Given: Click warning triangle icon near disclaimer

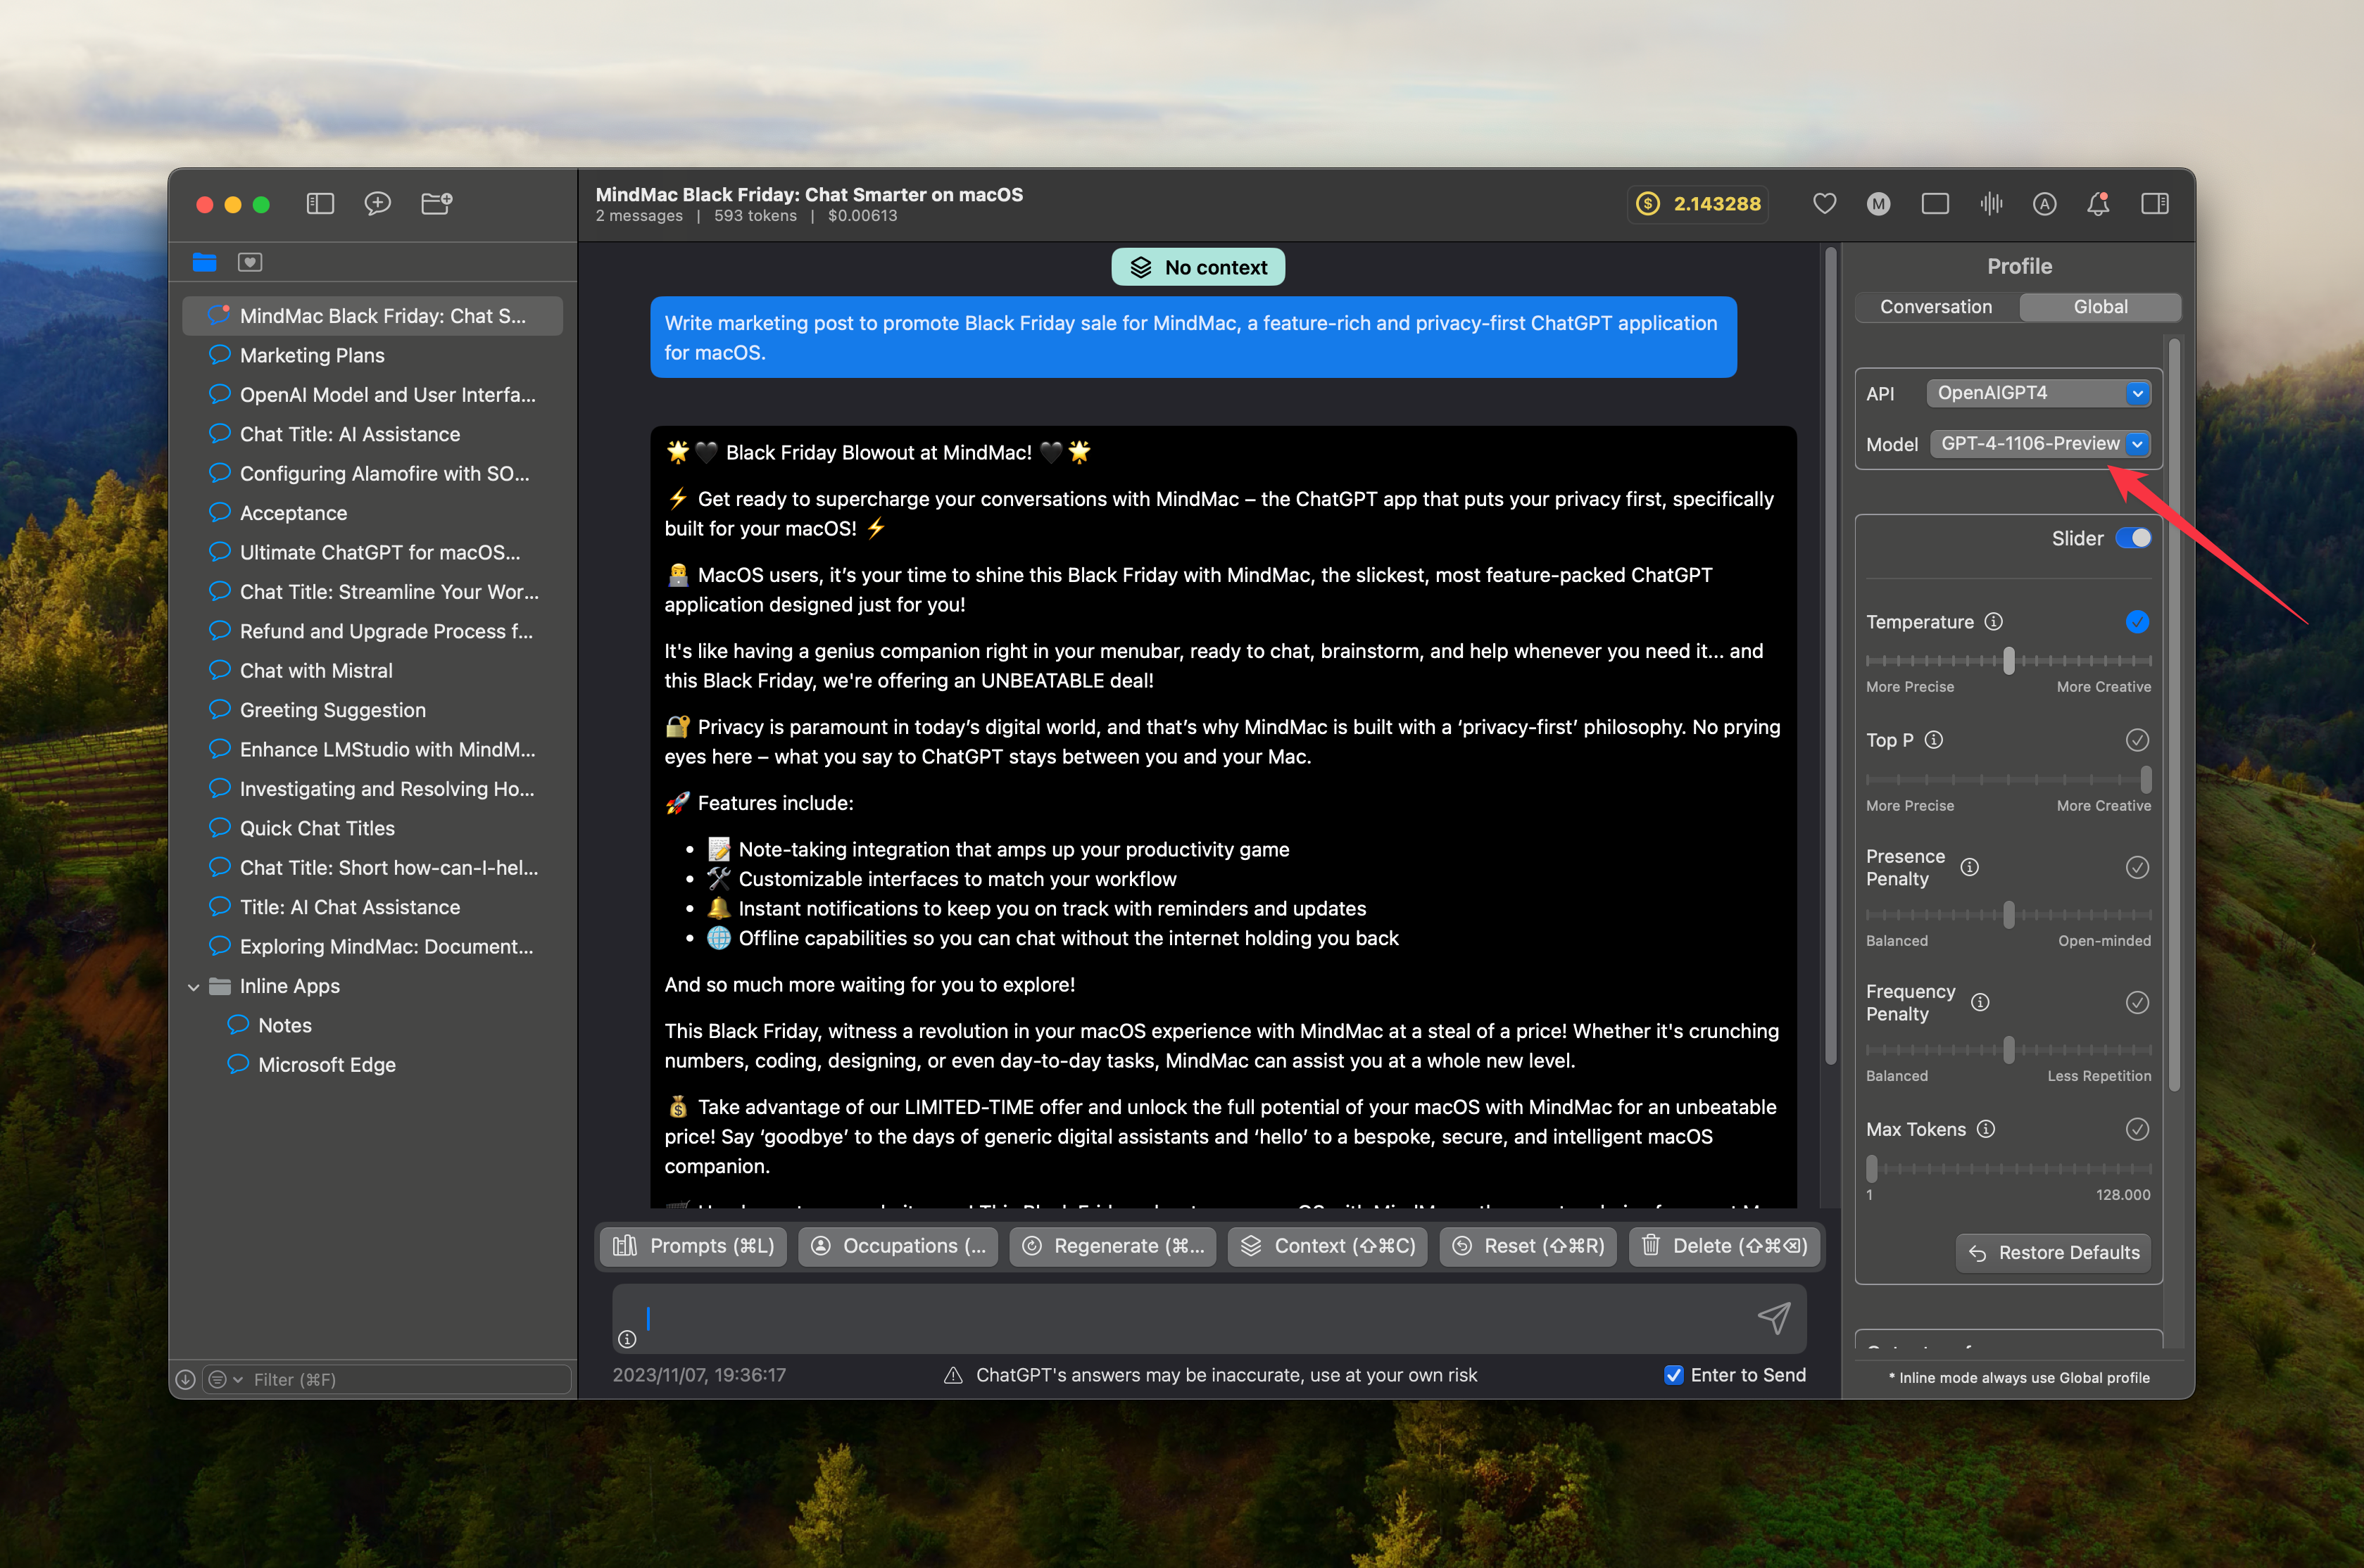Looking at the screenshot, I should (x=953, y=1375).
